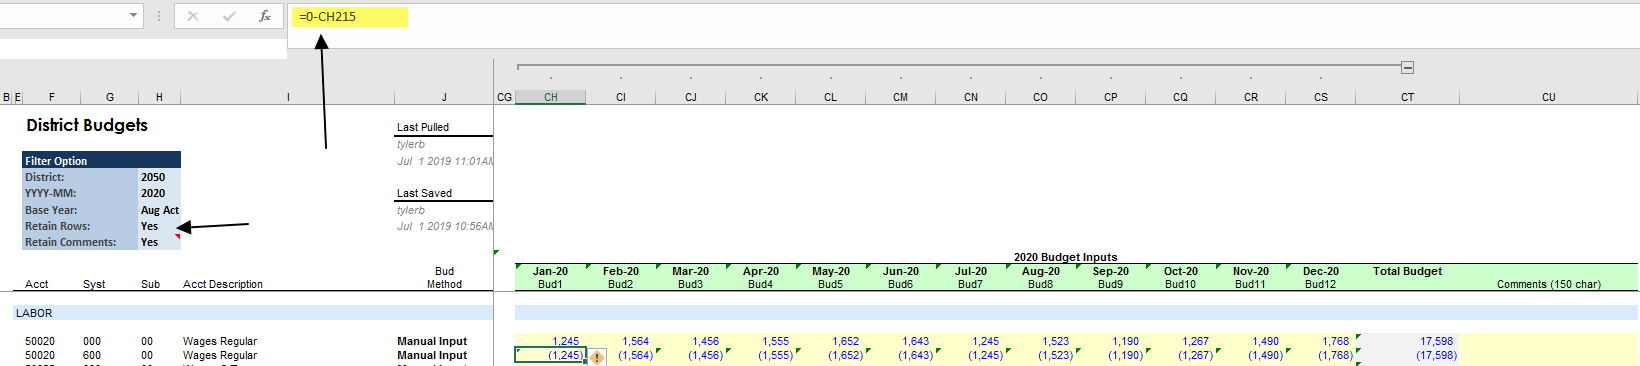Click the Dec-20 Bud12 header cell
The width and height of the screenshot is (1640, 366).
coord(1321,277)
